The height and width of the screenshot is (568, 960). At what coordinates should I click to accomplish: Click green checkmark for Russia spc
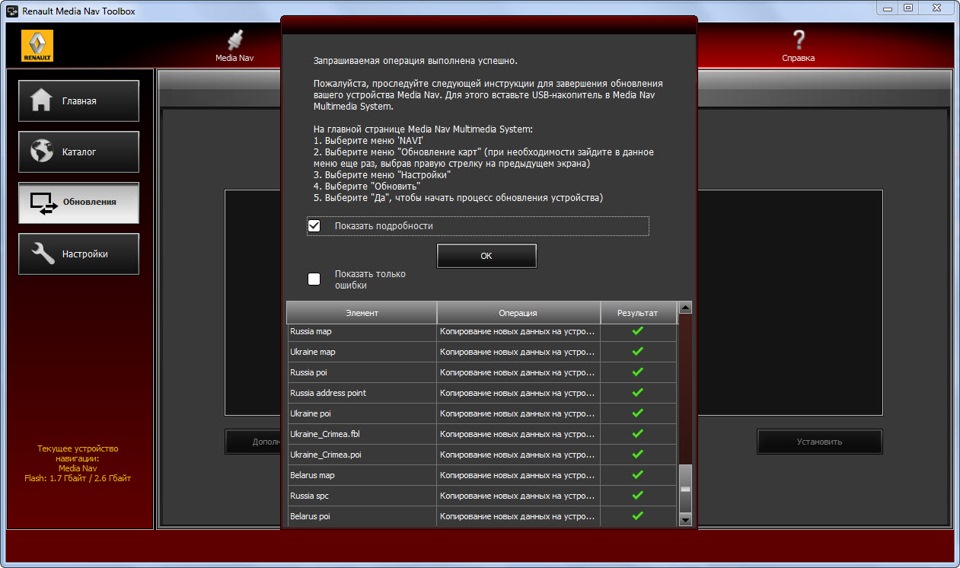pyautogui.click(x=637, y=495)
